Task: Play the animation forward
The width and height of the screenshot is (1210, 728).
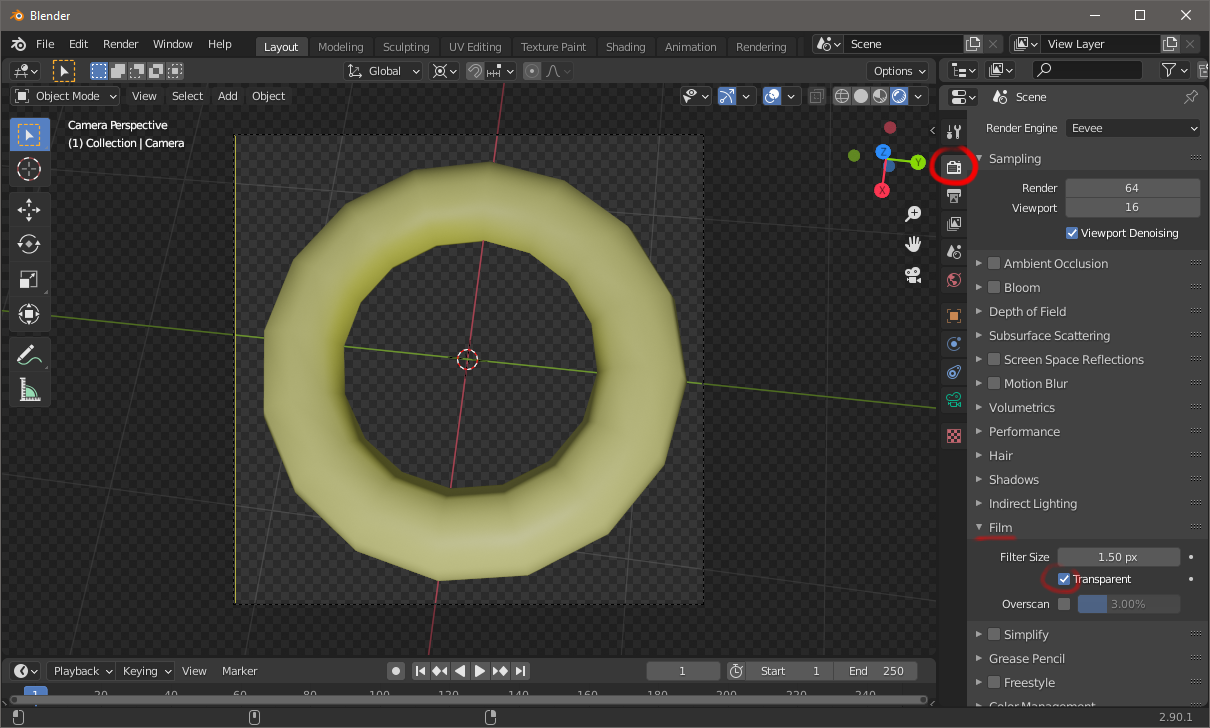Action: (480, 671)
